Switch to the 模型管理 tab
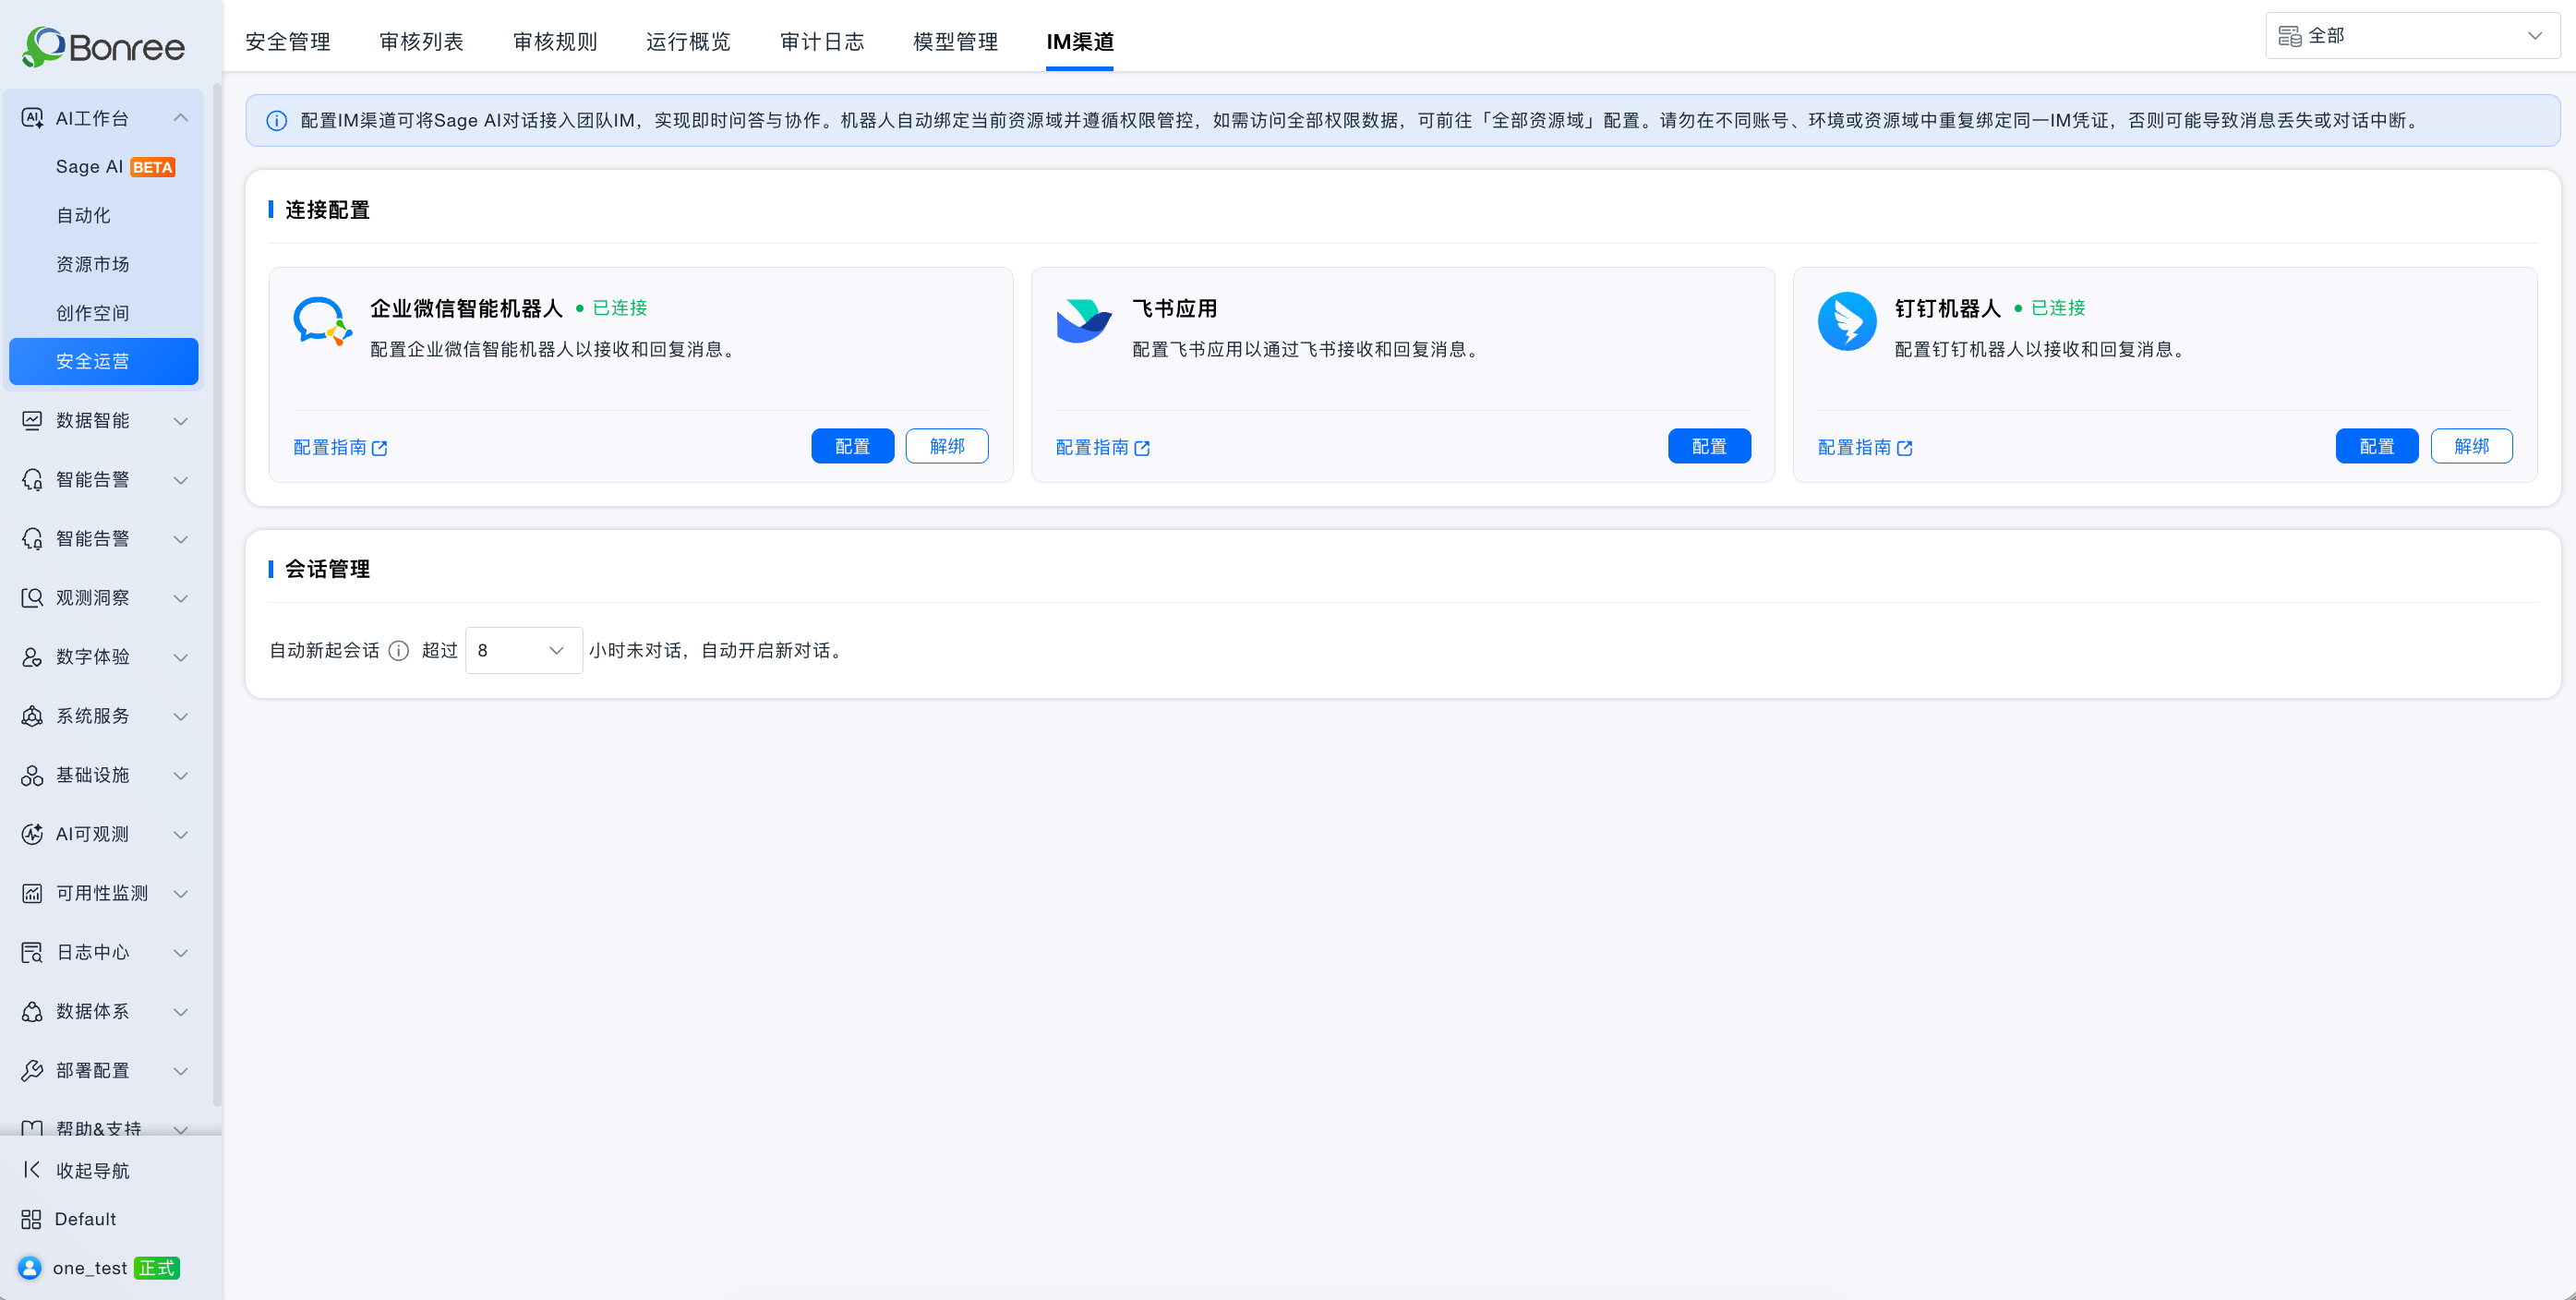The width and height of the screenshot is (2576, 1300). click(x=956, y=42)
